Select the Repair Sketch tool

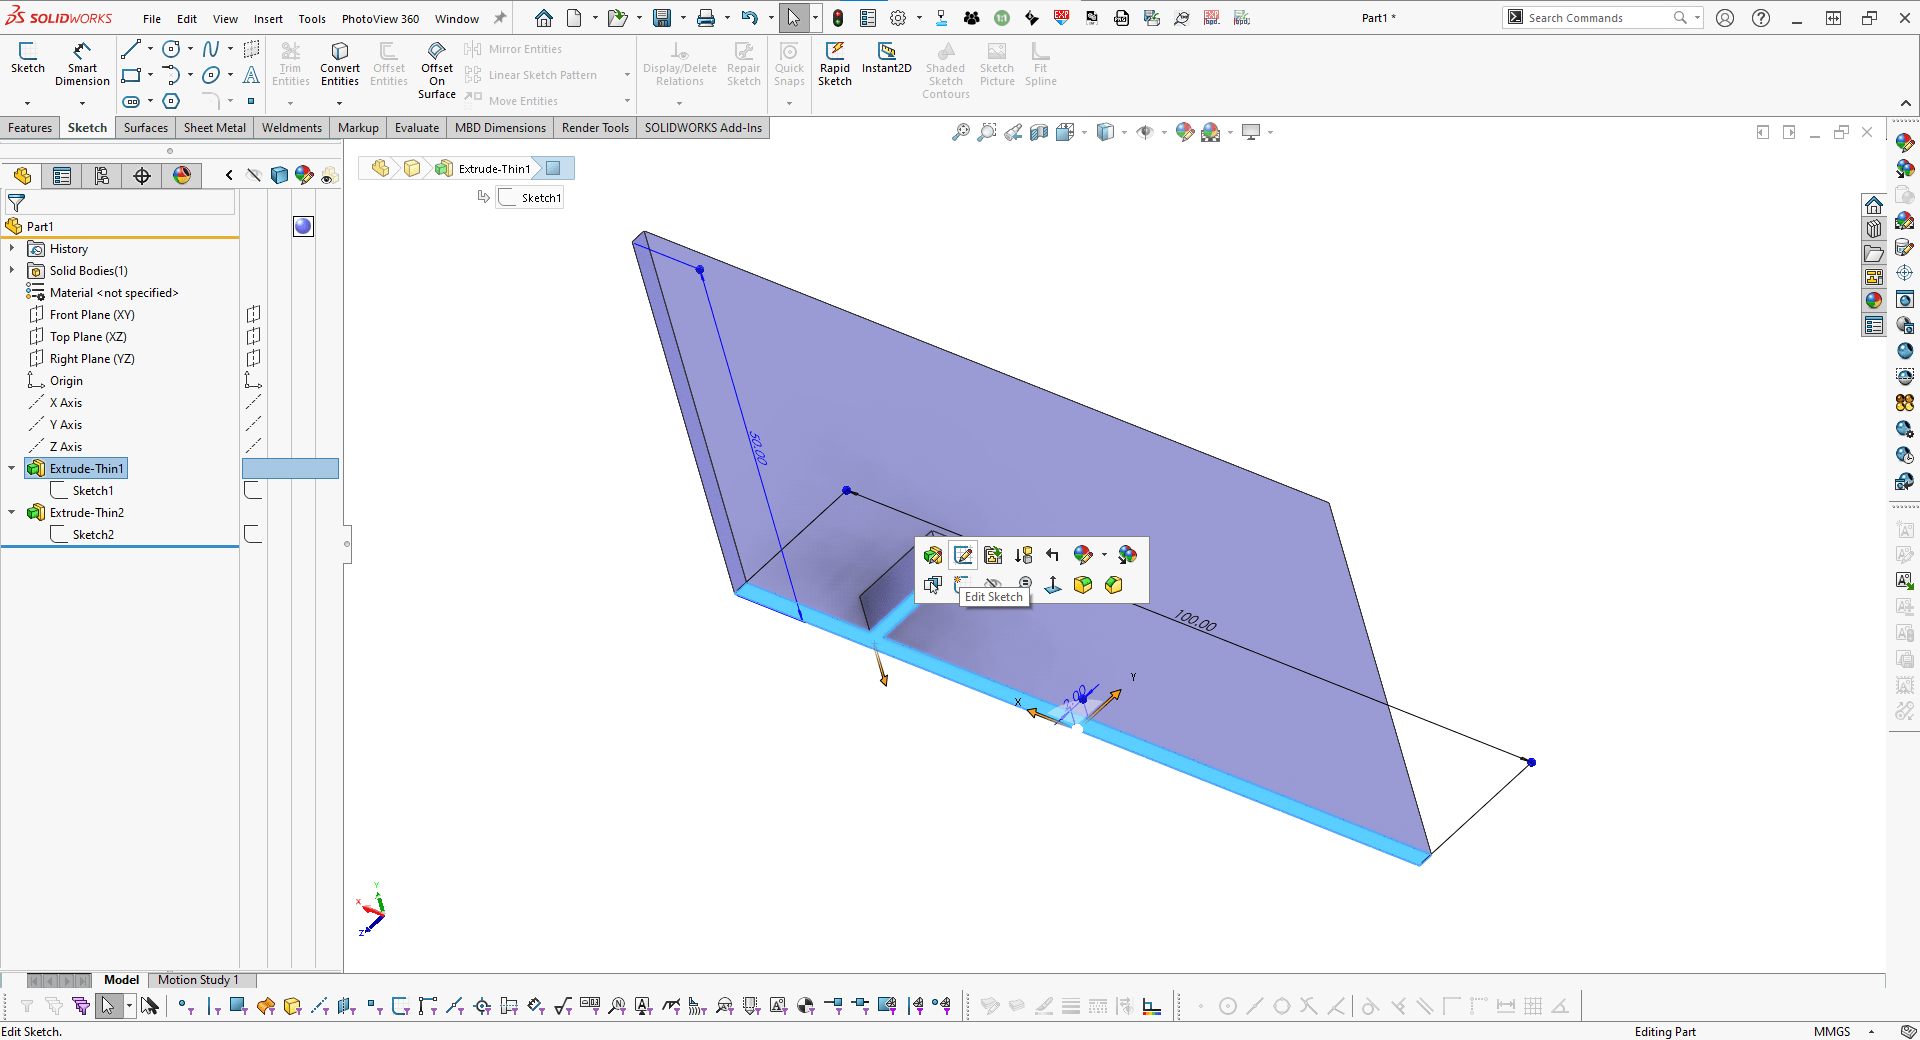pyautogui.click(x=743, y=63)
